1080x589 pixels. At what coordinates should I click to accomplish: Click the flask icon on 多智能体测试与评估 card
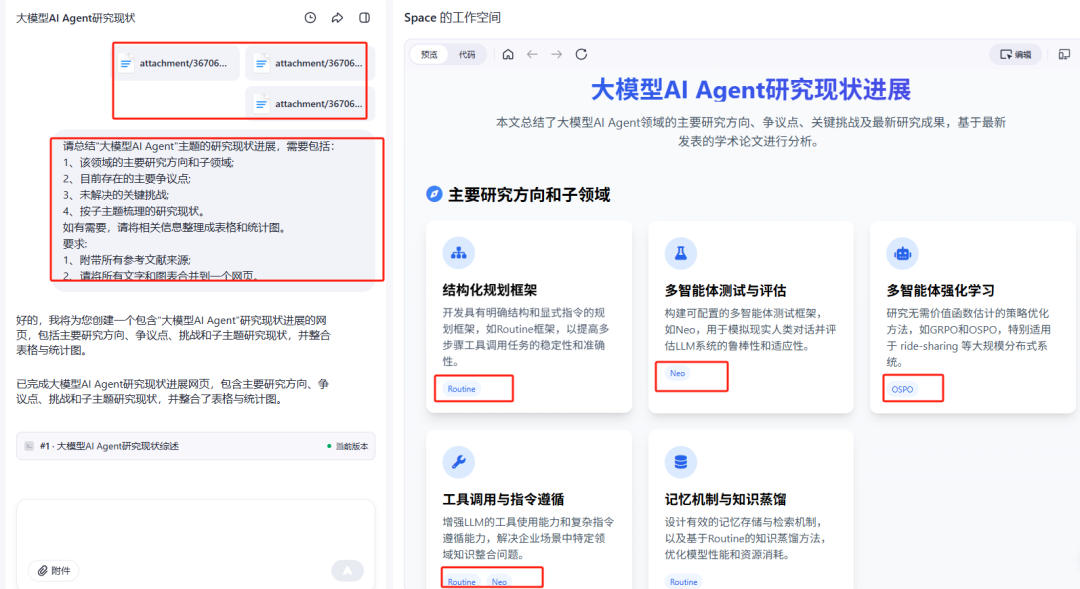tap(681, 254)
